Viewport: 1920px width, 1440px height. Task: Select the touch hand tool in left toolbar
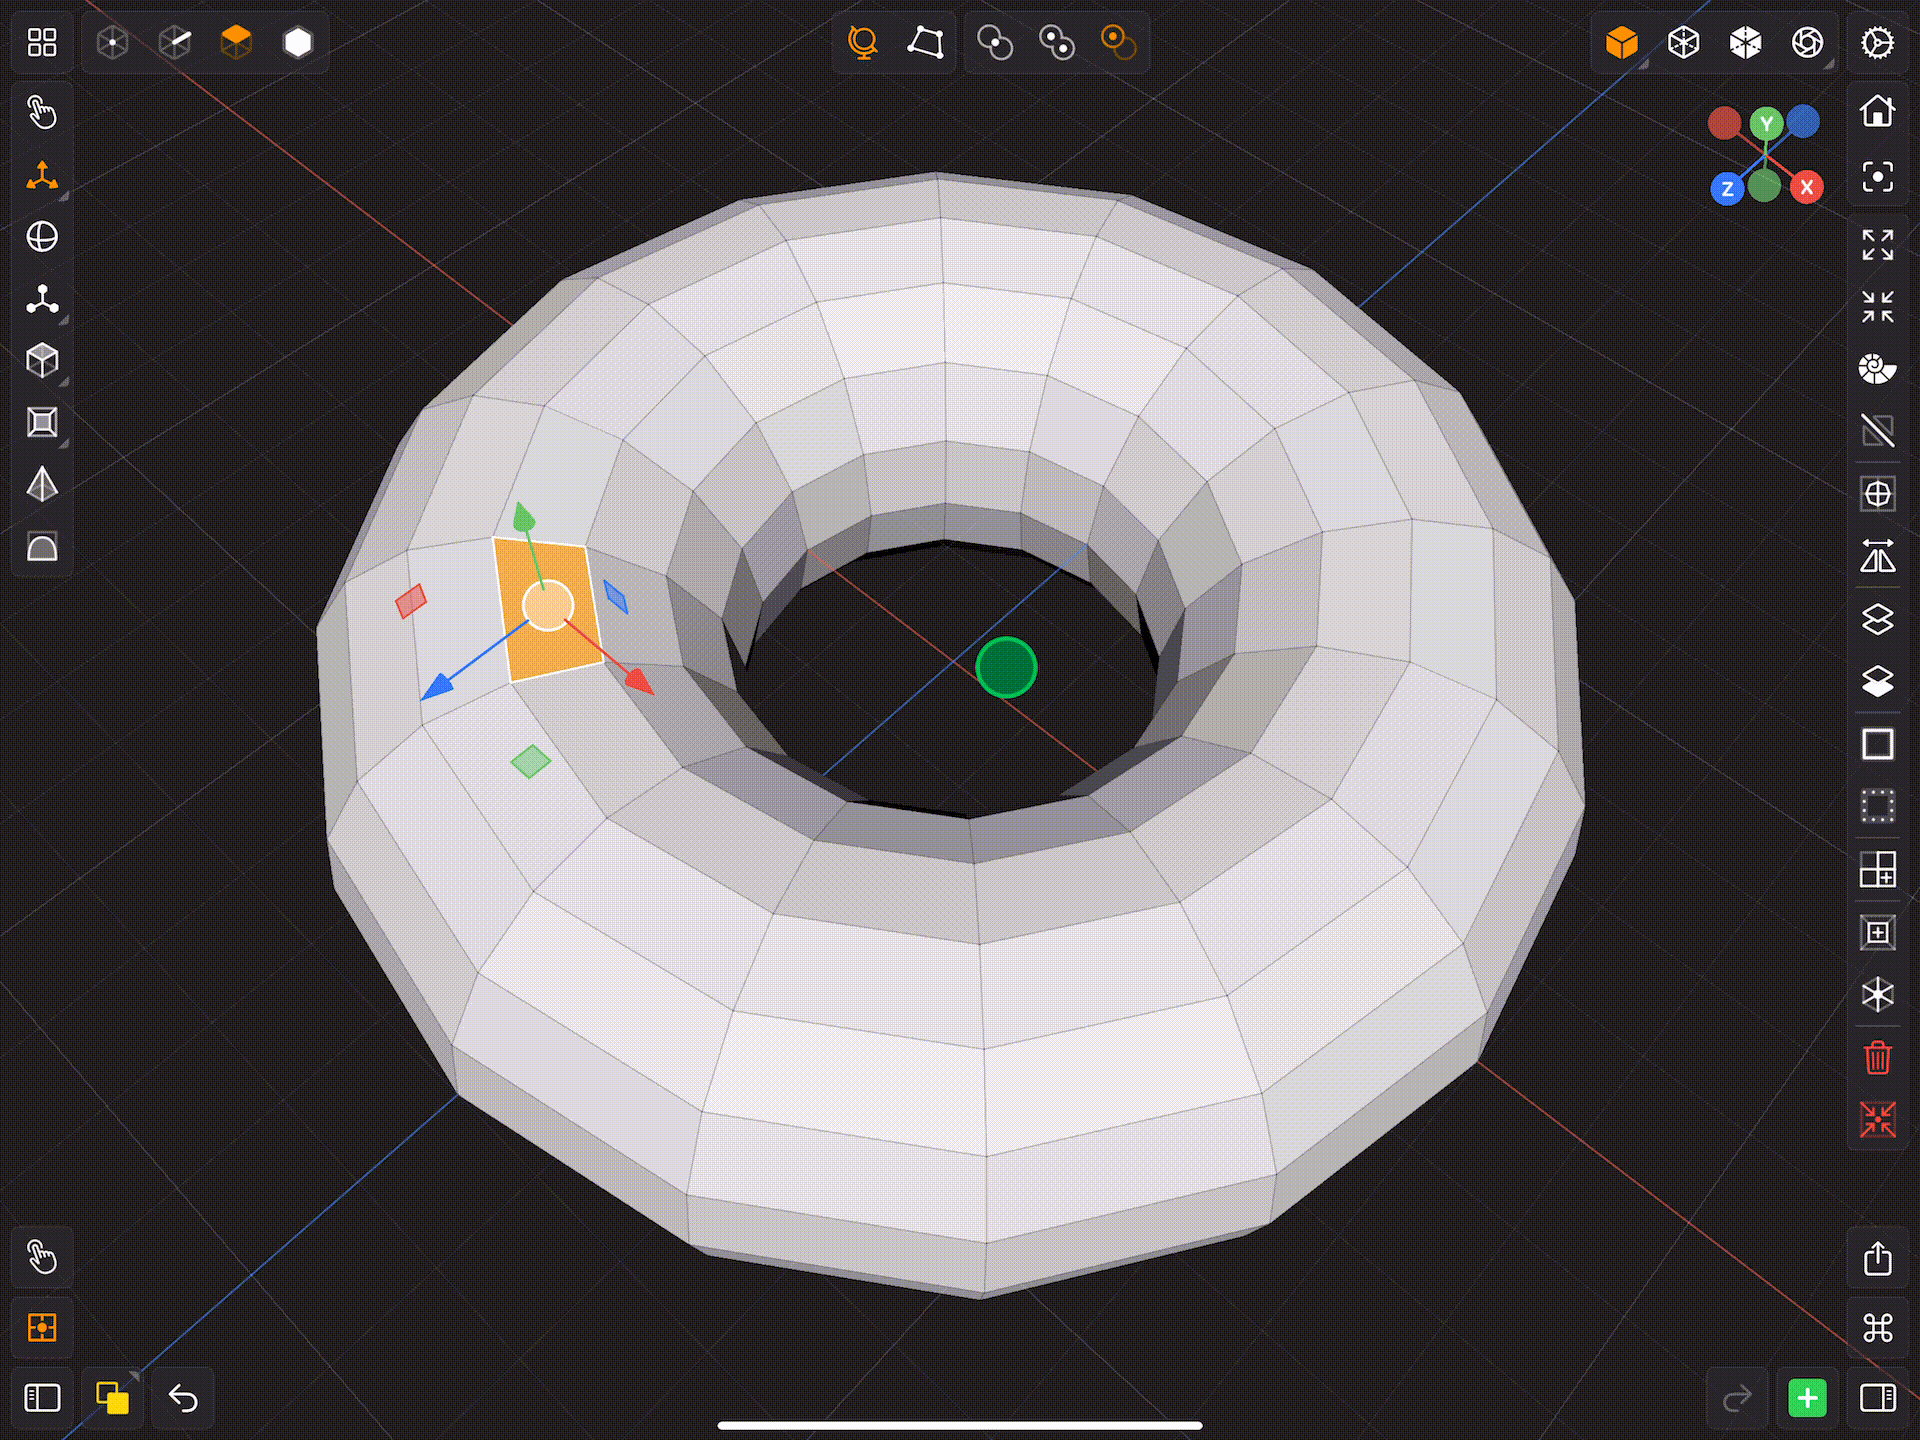click(x=42, y=112)
